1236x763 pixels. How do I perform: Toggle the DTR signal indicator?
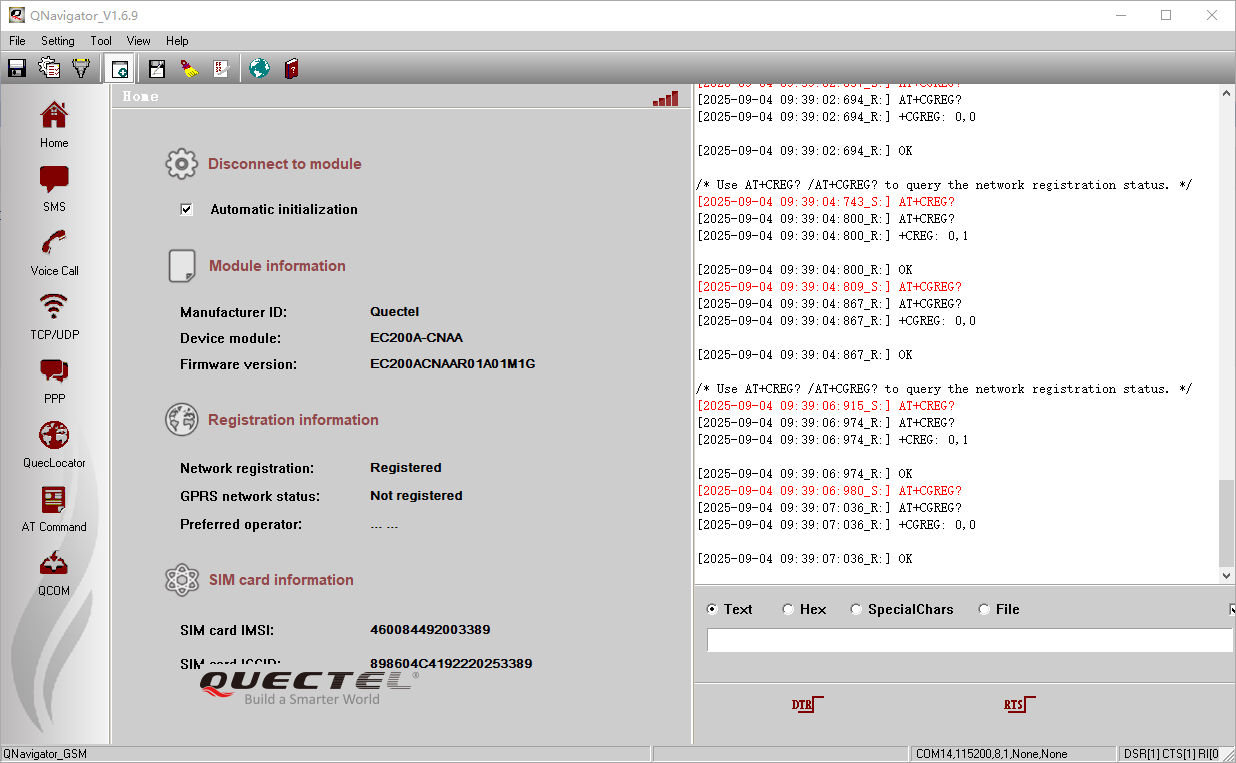[807, 704]
